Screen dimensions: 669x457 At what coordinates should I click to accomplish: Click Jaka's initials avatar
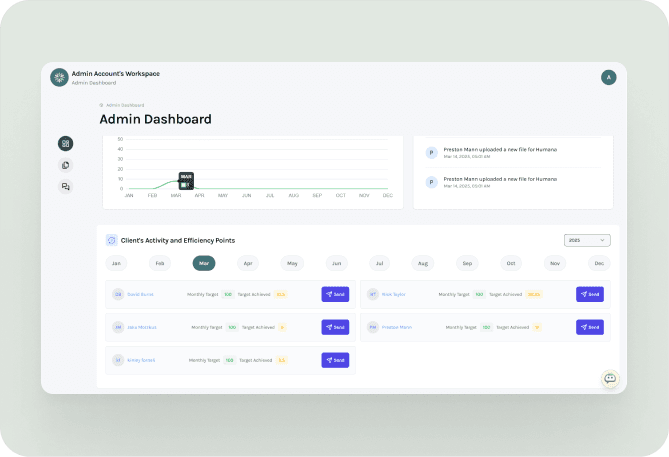point(118,327)
